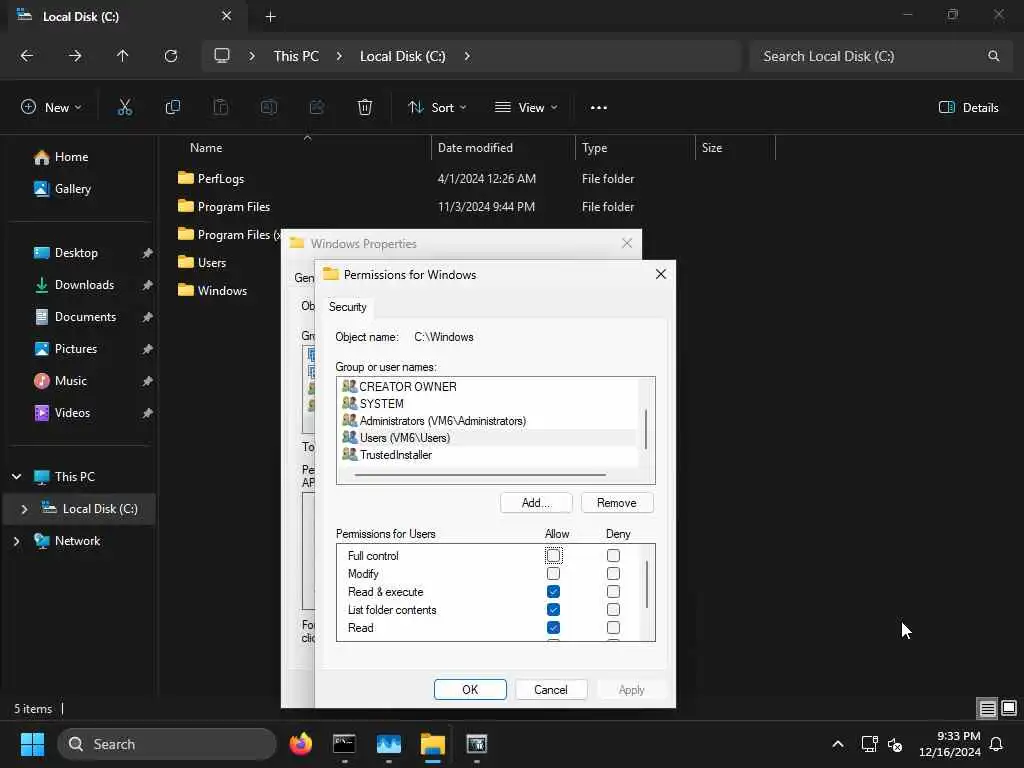Go up one level with up arrow
This screenshot has width=1024, height=768.
pyautogui.click(x=122, y=56)
